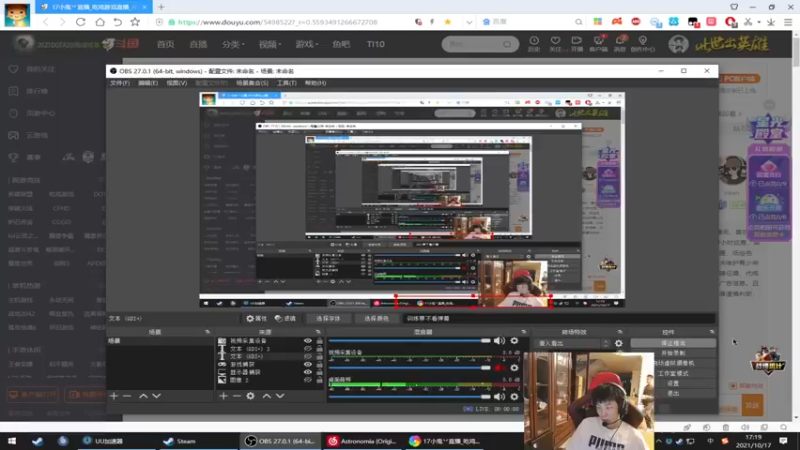Toggle visibility of selected Text (GDI+) source
800x450 pixels.
[307, 357]
